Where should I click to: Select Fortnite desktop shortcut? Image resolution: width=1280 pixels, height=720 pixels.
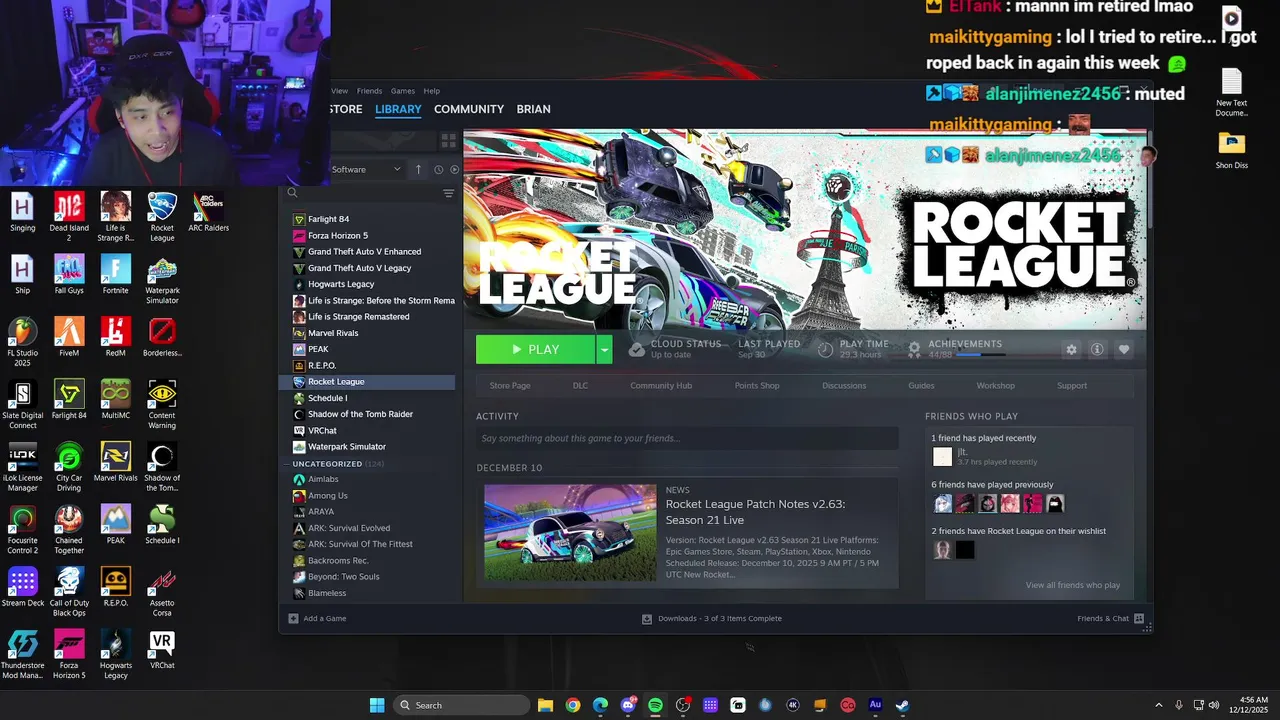coord(115,275)
